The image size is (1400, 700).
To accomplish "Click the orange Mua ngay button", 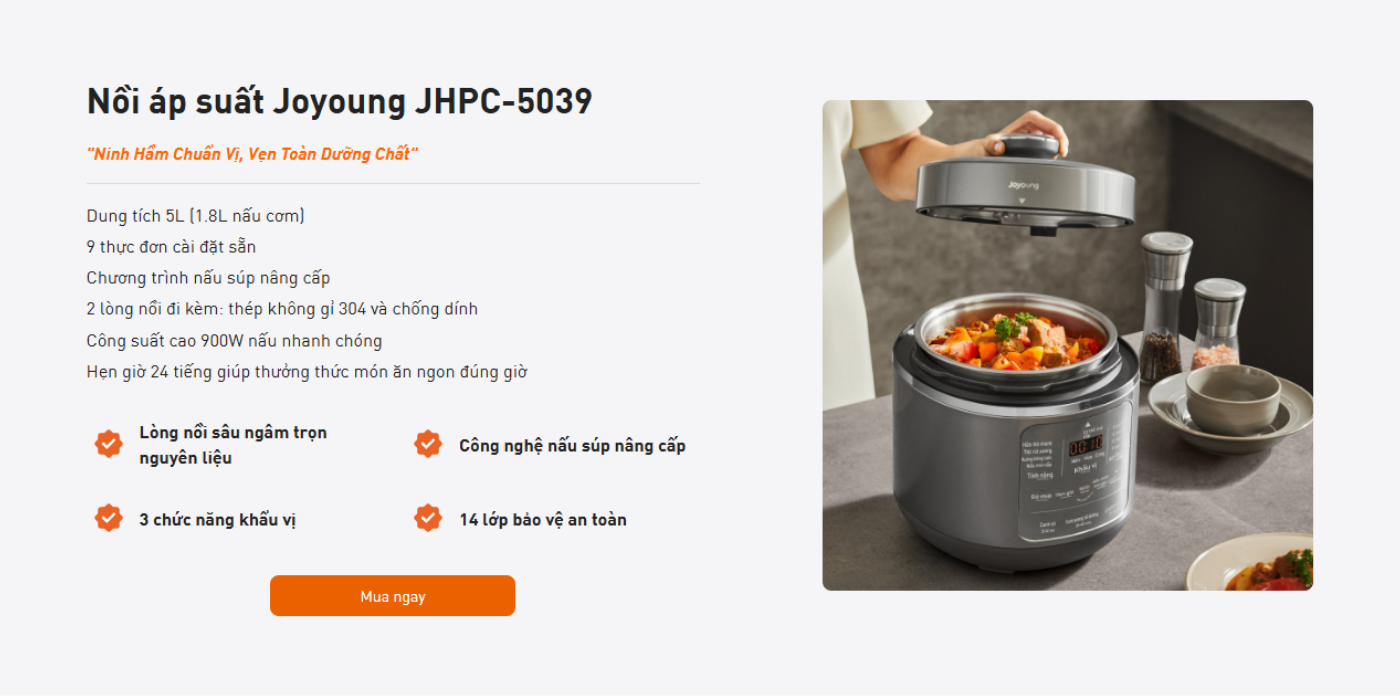I will (x=392, y=596).
